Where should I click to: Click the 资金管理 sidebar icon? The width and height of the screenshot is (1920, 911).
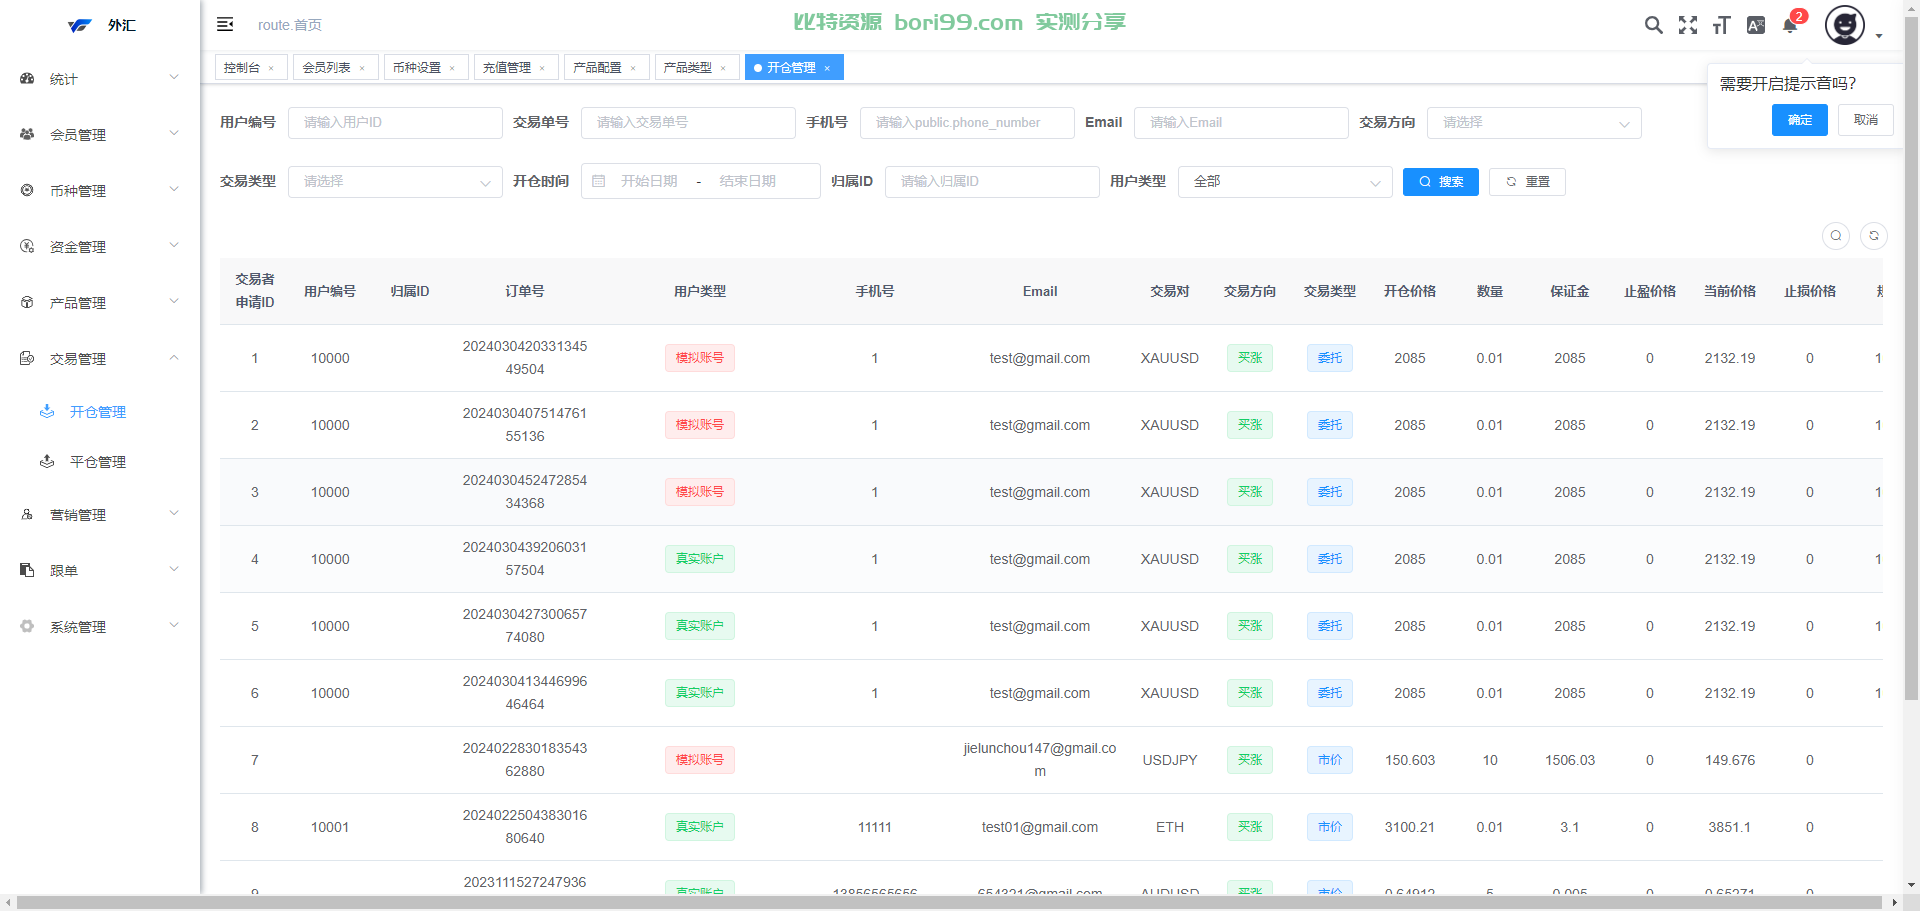click(x=27, y=246)
